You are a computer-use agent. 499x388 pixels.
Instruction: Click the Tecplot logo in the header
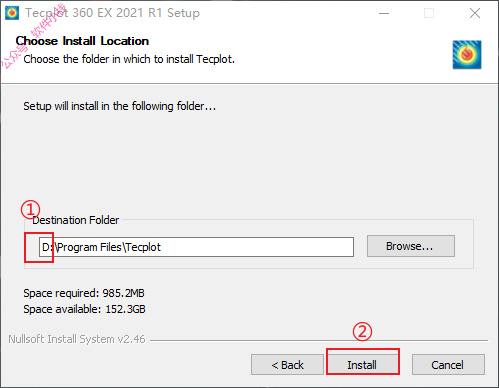click(467, 55)
